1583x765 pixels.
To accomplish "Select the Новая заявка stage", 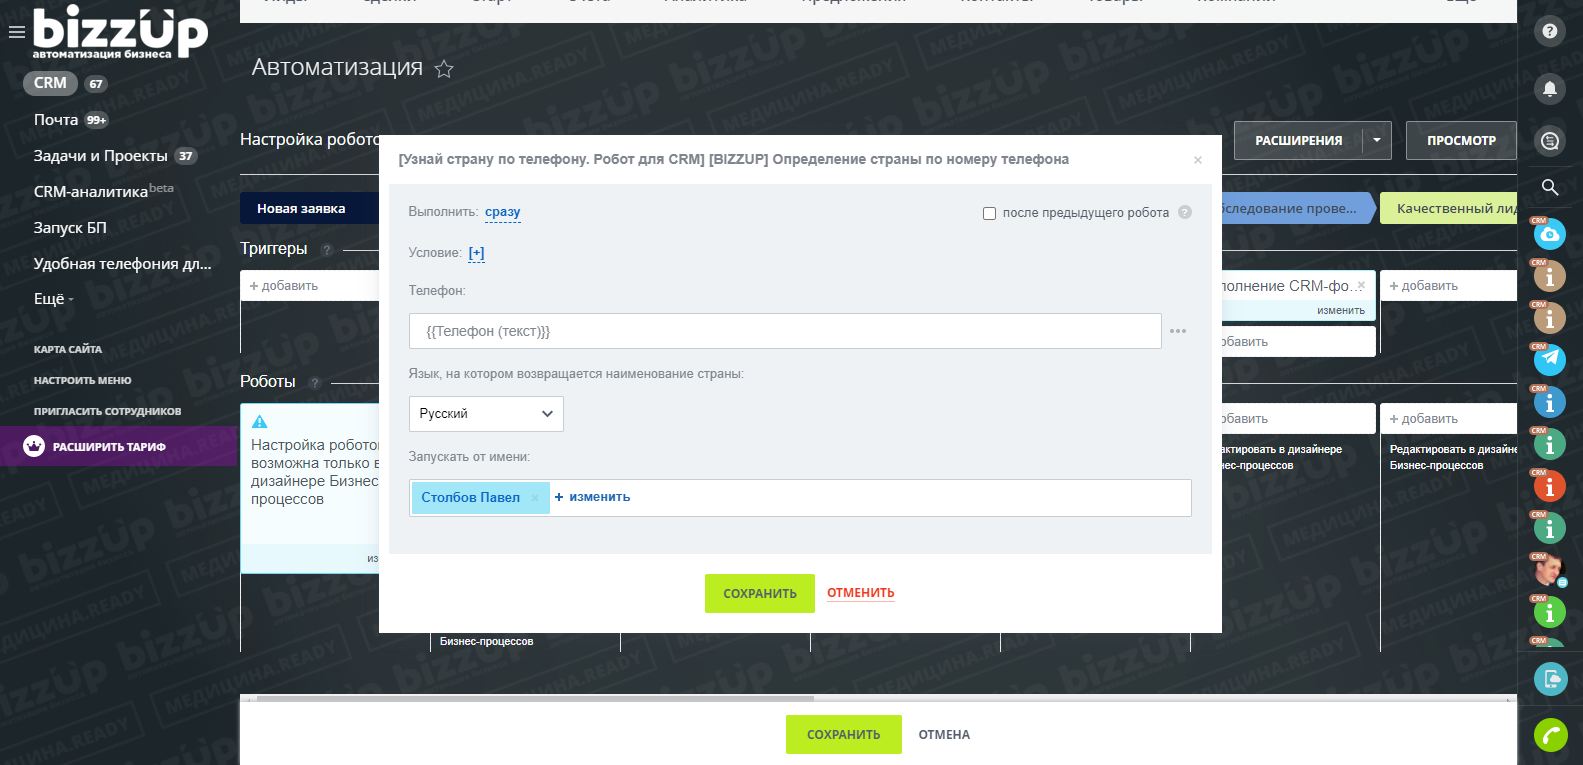I will tap(310, 208).
